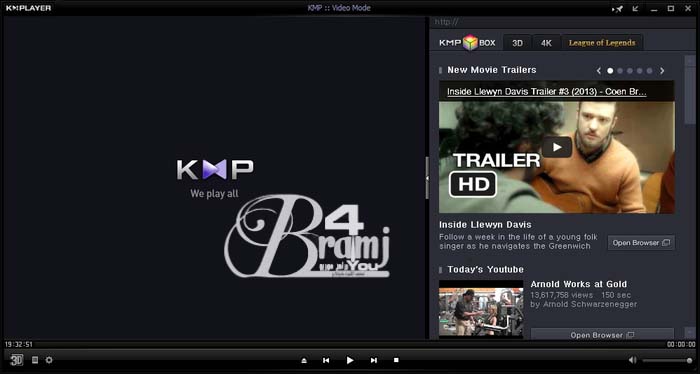Click Arnold Works at Gold title

tap(579, 284)
